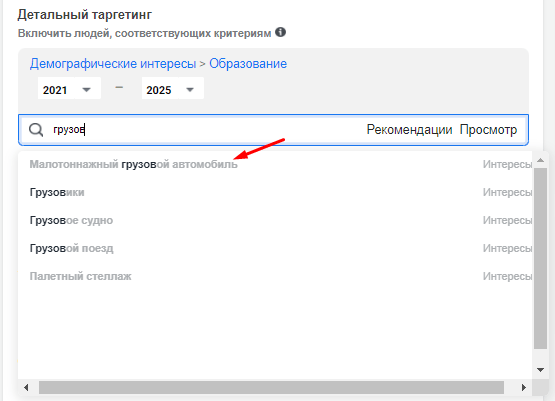This screenshot has height=401, width=555.
Task: Select the Грузовой поезд suggestion
Action: click(x=275, y=248)
